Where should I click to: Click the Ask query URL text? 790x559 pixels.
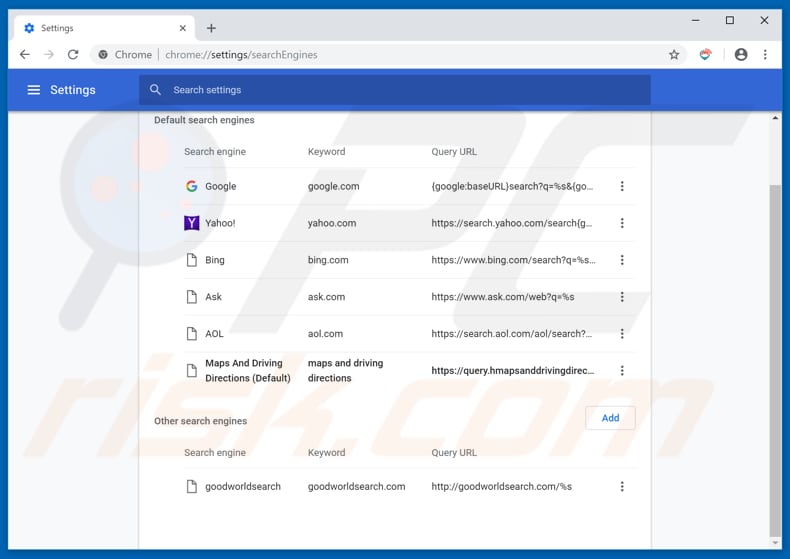[x=503, y=297]
